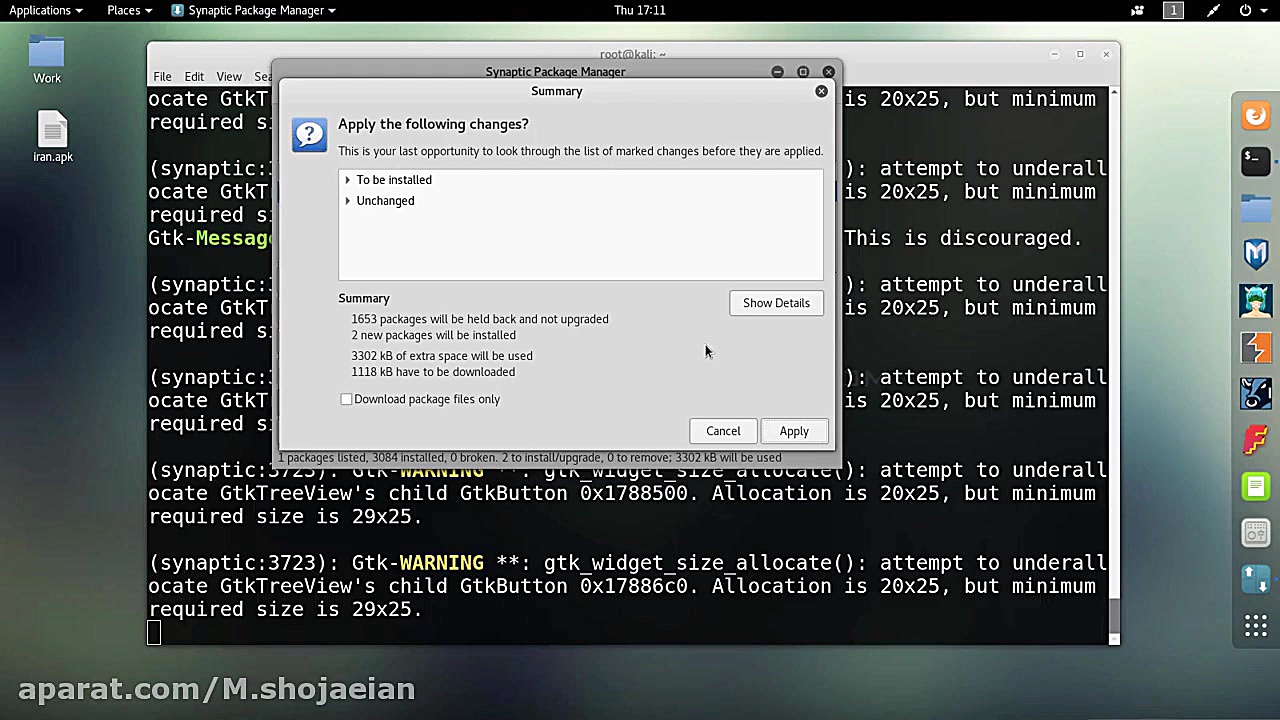Close the root@kali terminal window

coord(1106,54)
